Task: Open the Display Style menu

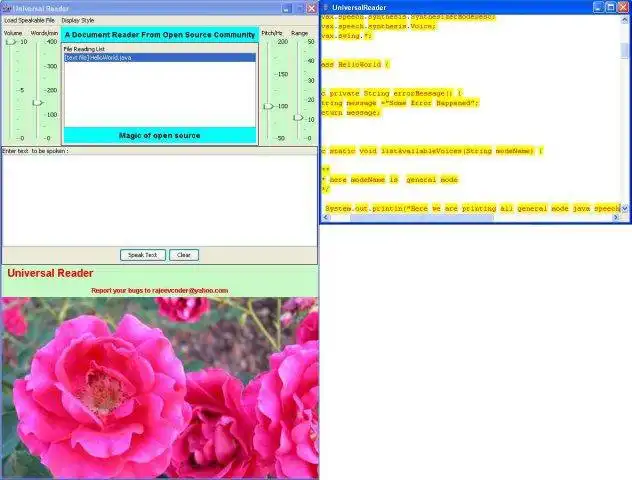Action: (78, 20)
